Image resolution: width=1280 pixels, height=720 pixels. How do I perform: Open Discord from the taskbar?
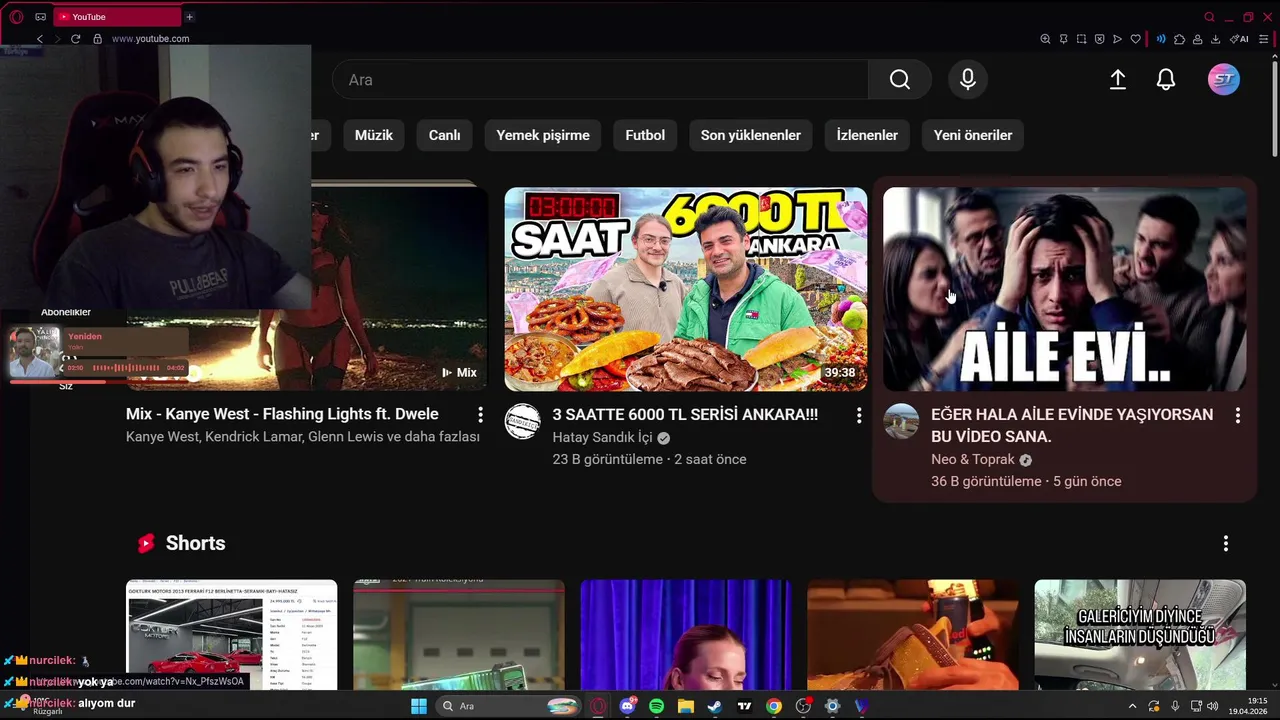628,706
